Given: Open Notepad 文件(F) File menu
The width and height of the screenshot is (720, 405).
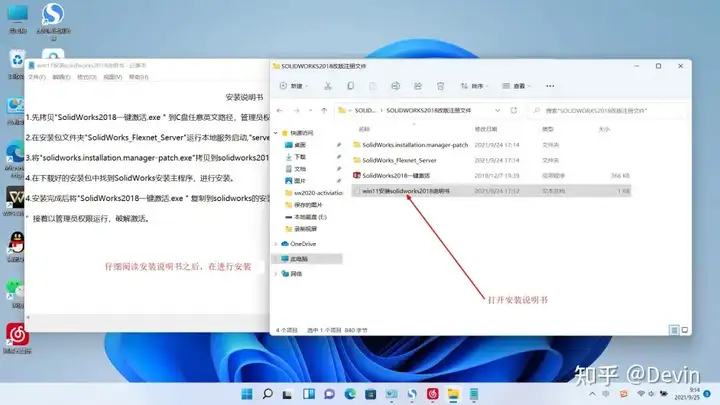Looking at the screenshot, I should coord(37,77).
